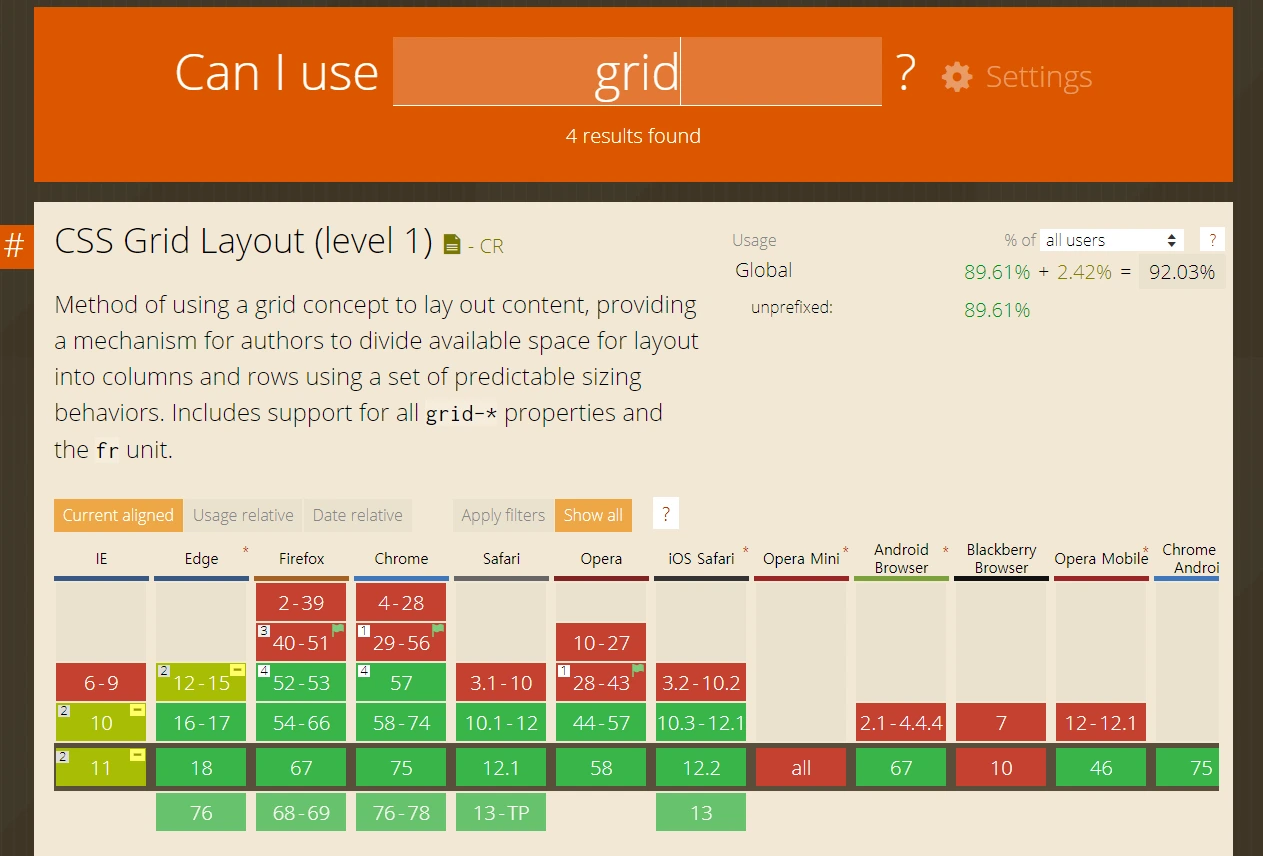Click the Opera 10-27 cell
Screen dimensions: 1263x856
(601, 642)
